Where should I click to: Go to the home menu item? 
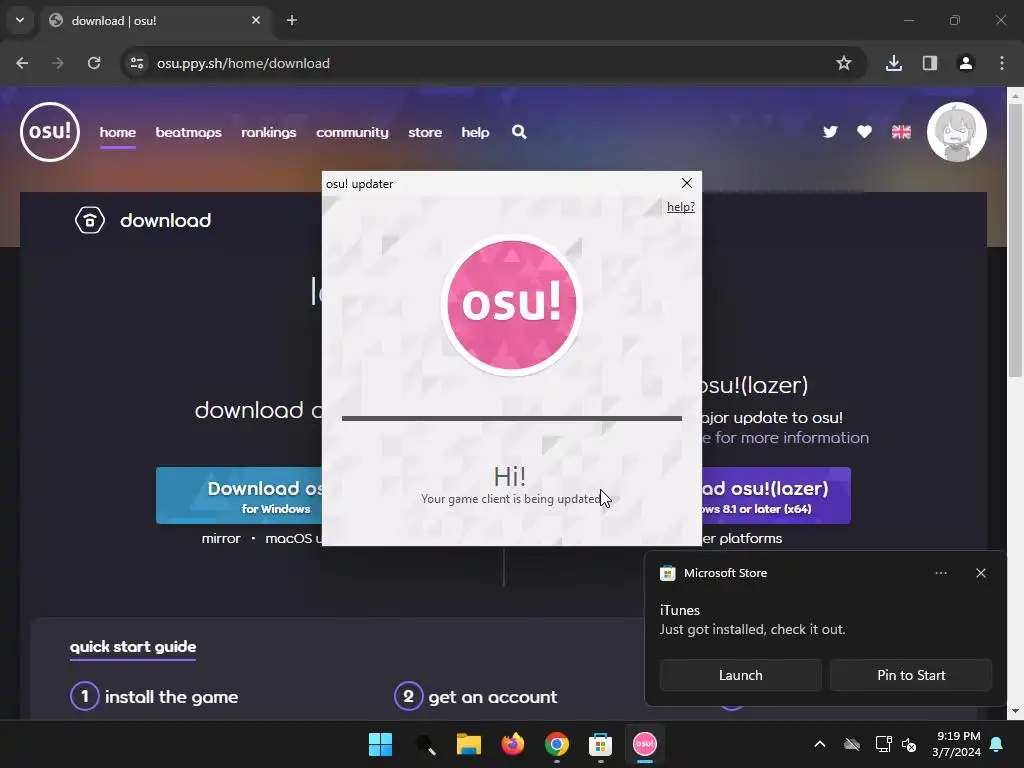pos(118,133)
